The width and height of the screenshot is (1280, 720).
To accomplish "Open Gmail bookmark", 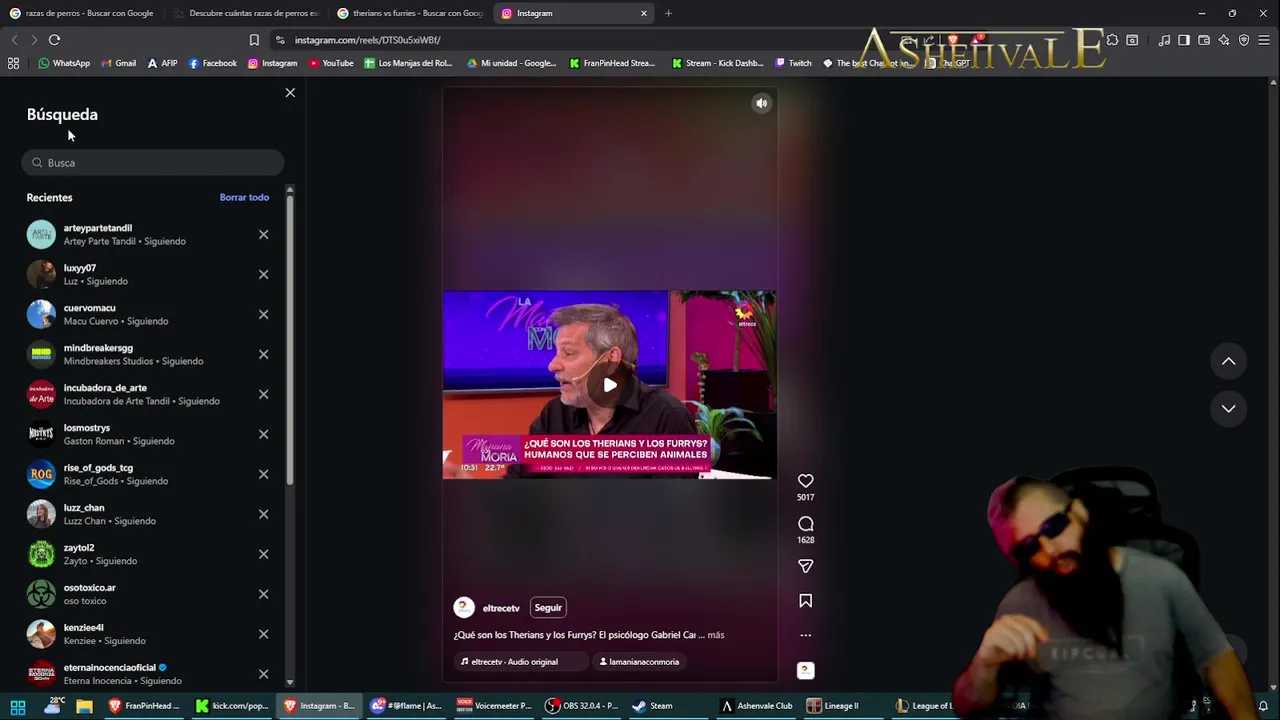I will pos(118,63).
